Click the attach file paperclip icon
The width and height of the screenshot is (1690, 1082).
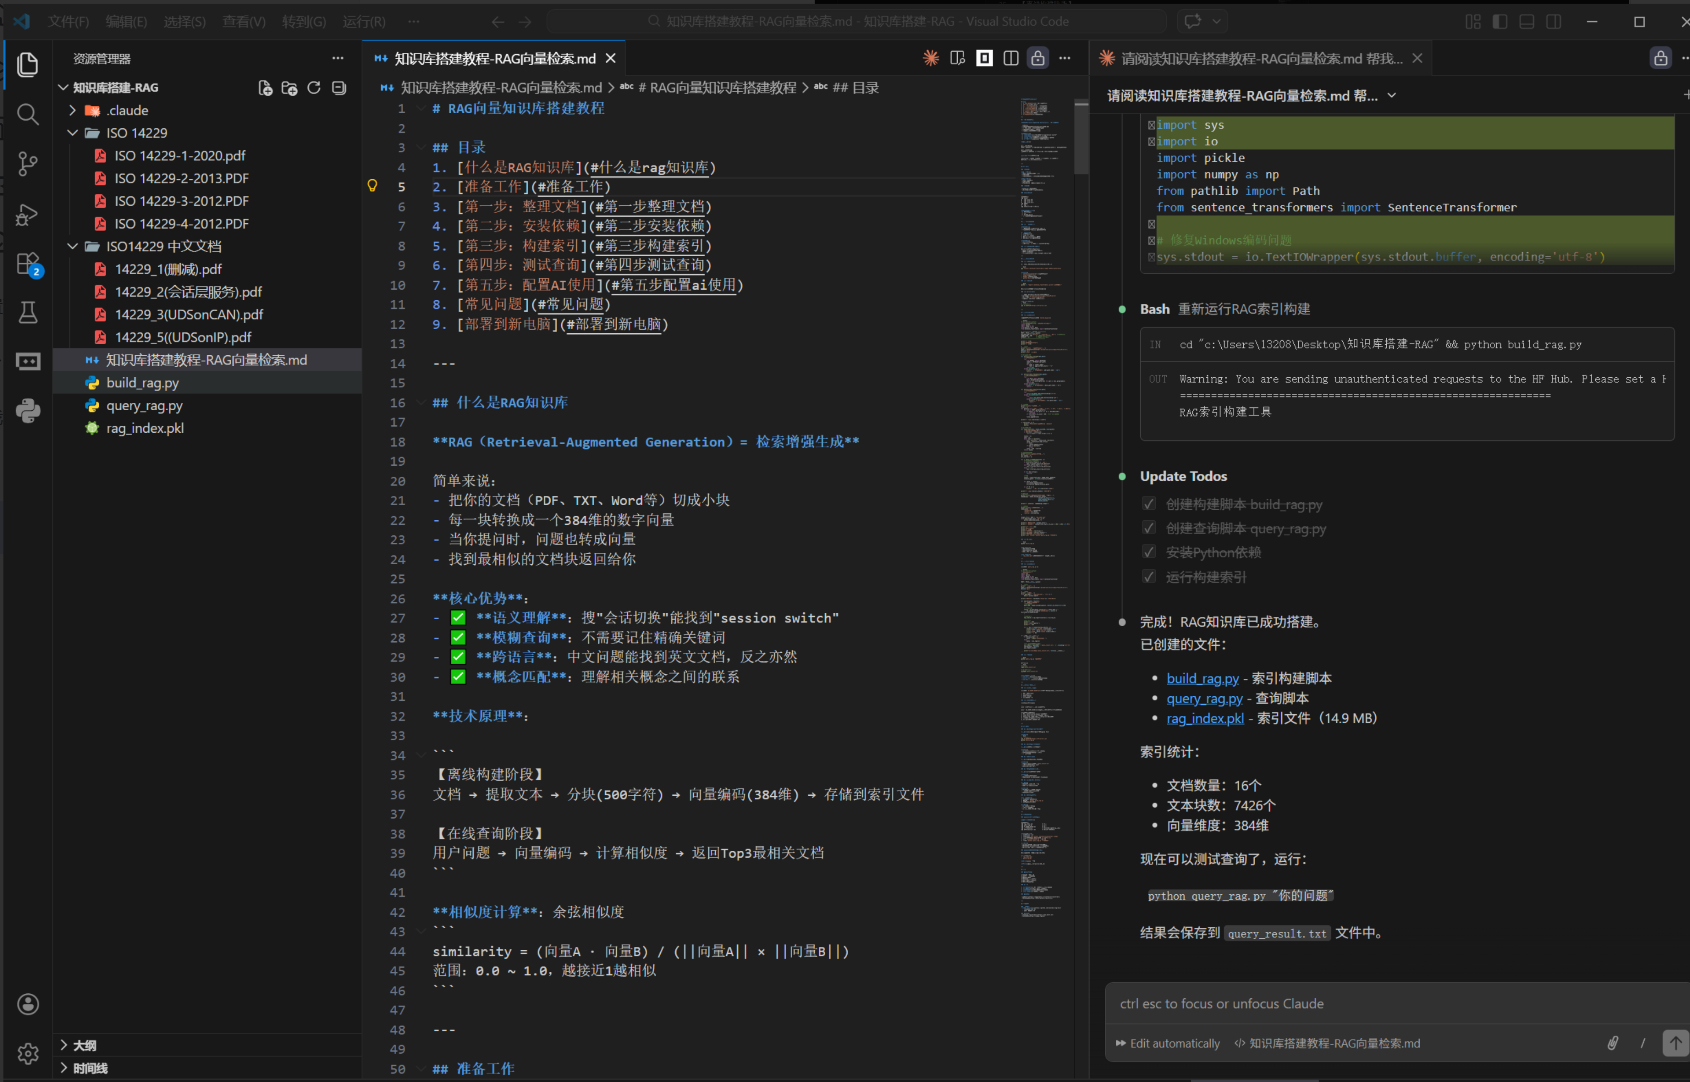point(1613,1043)
